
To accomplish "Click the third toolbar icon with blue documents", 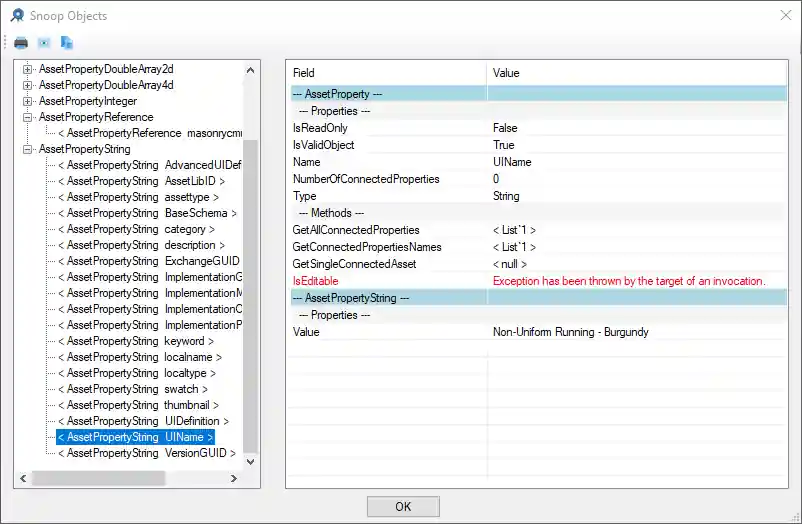I will tap(67, 43).
